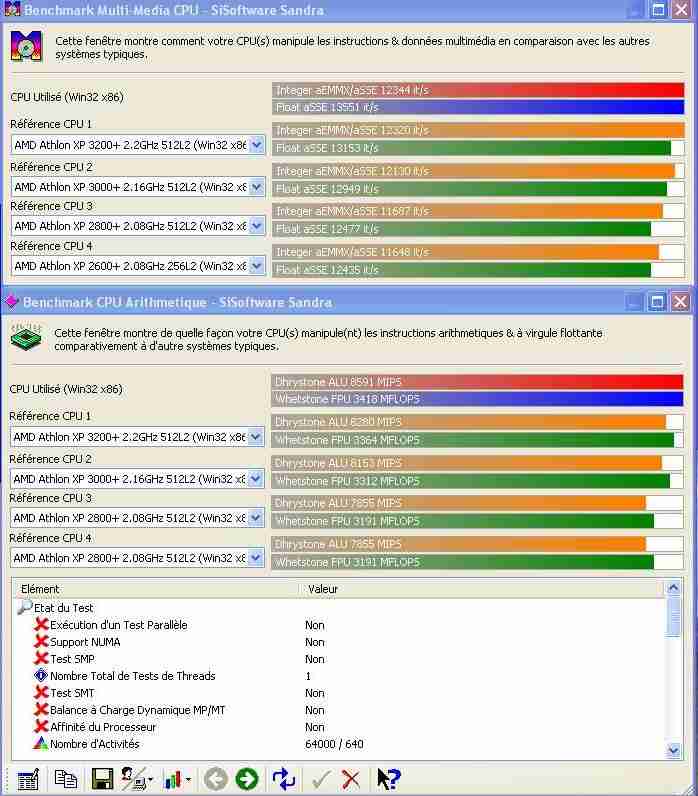The height and width of the screenshot is (796, 698).
Task: Refresh benchmark with the blue arrows icon
Action: [284, 779]
